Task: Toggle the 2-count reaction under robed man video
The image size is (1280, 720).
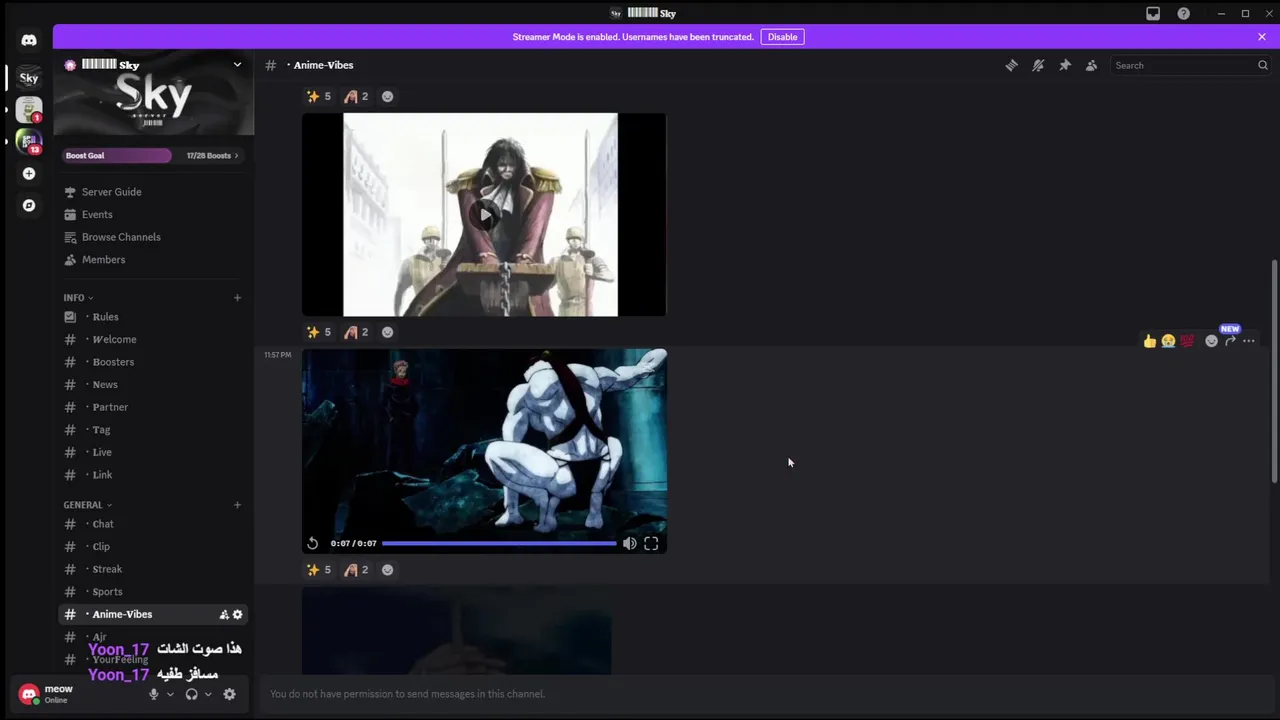Action: tap(356, 332)
